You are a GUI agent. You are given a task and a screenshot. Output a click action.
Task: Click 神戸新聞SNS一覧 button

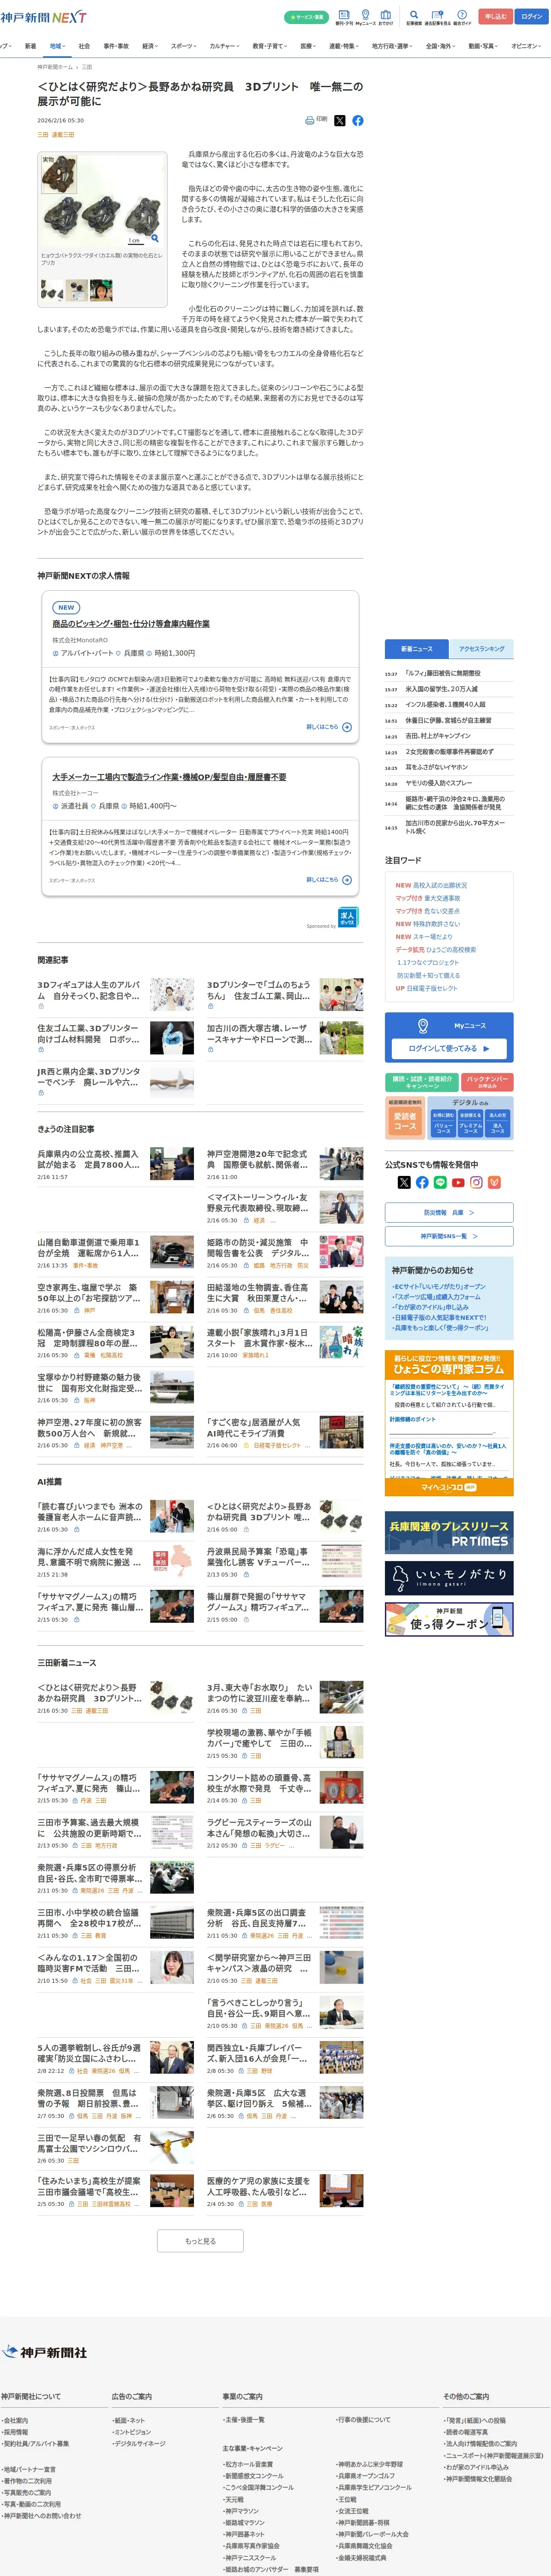pos(449,1236)
